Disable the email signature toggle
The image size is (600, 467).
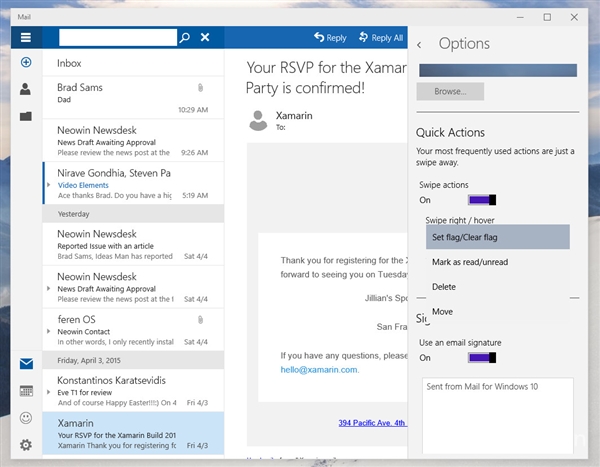click(482, 358)
